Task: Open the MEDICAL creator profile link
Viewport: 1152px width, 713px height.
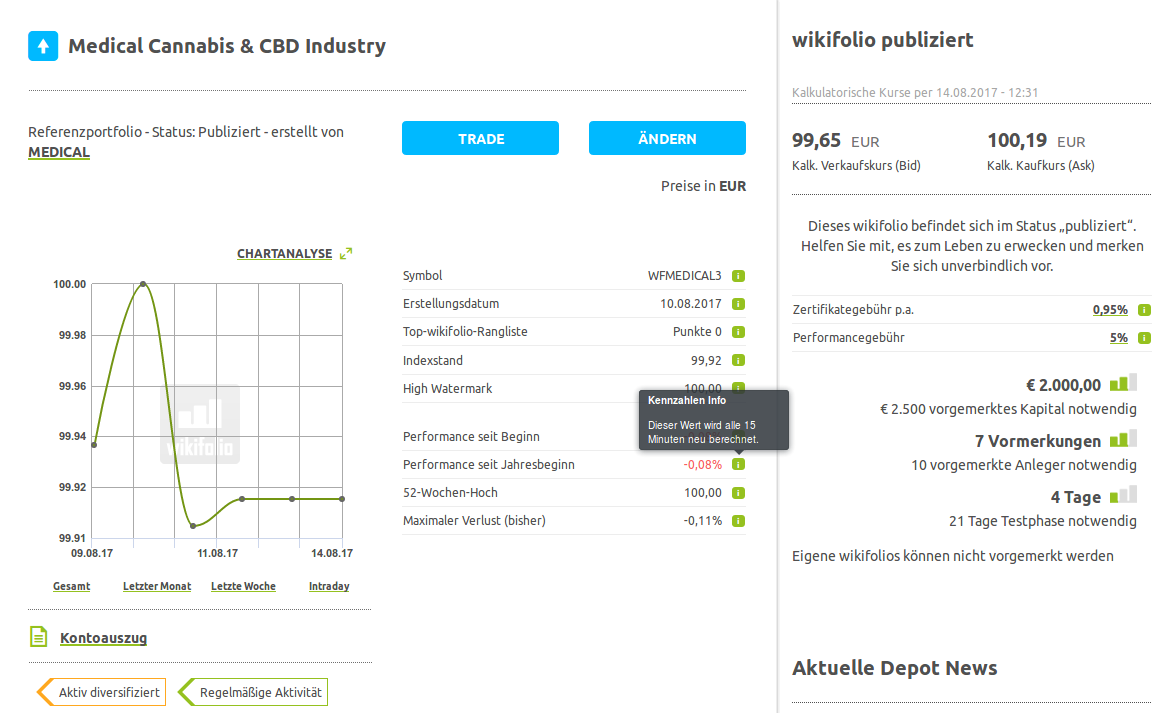Action: tap(59, 153)
